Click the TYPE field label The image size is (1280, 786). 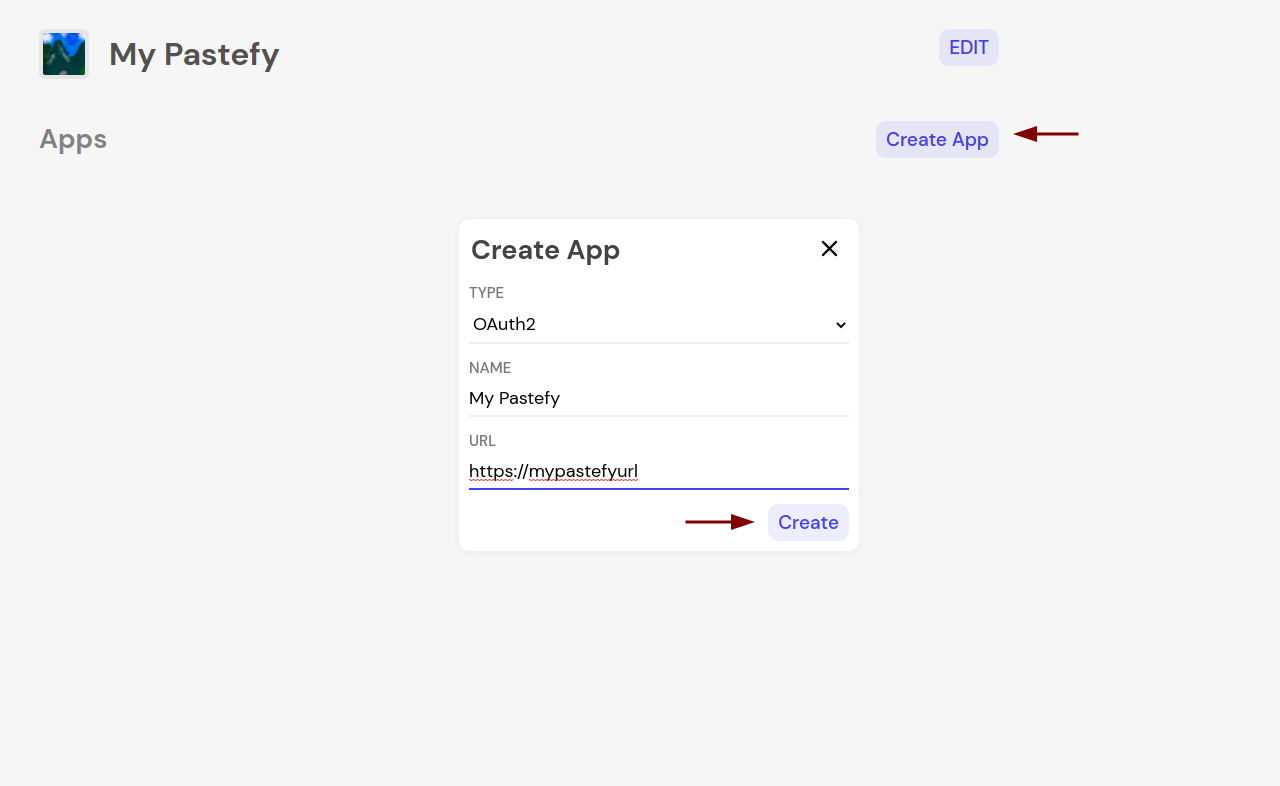point(486,293)
